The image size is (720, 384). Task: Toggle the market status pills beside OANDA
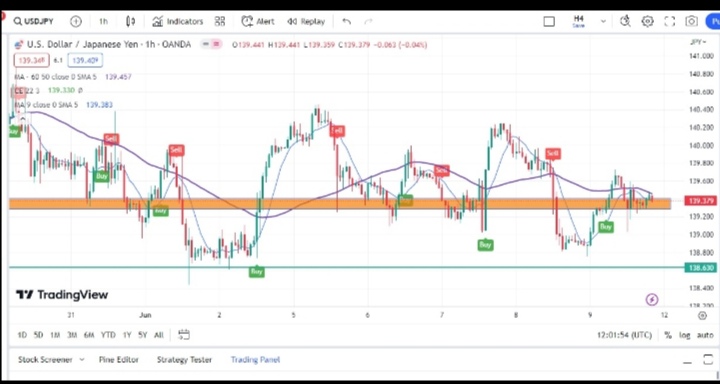click(x=211, y=44)
